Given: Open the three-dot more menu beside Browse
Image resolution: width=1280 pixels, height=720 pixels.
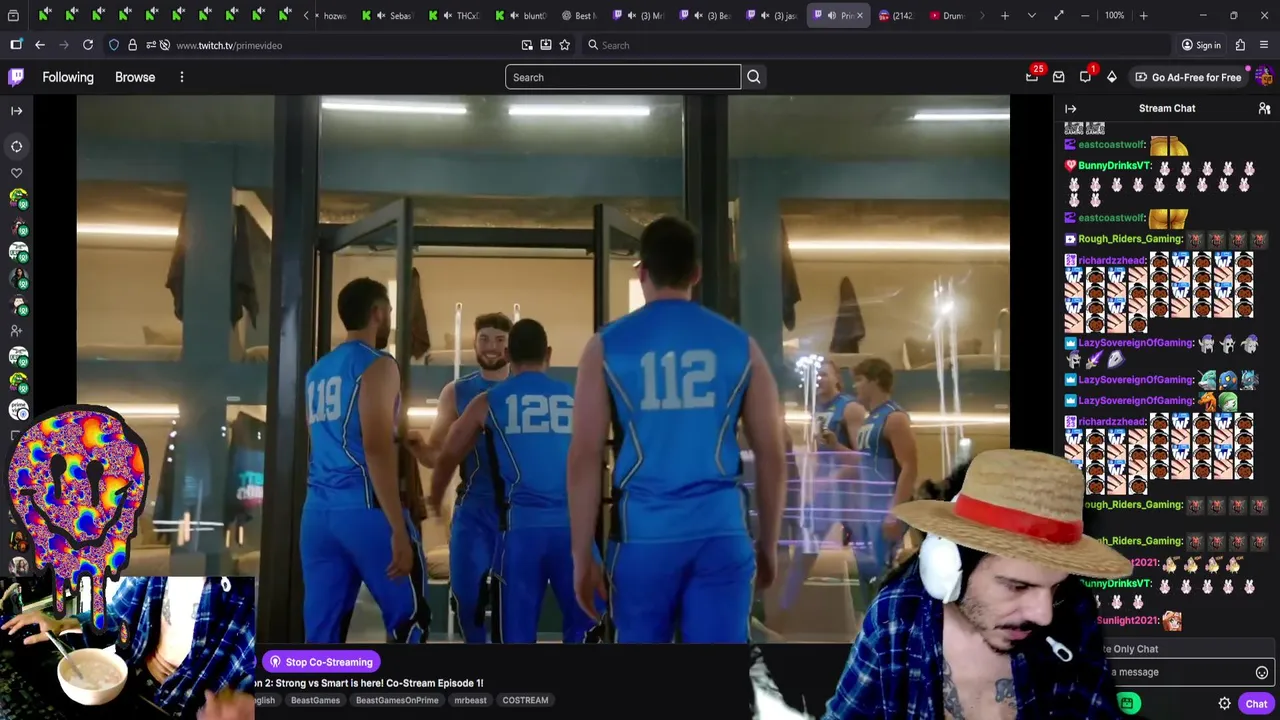Looking at the screenshot, I should (181, 77).
